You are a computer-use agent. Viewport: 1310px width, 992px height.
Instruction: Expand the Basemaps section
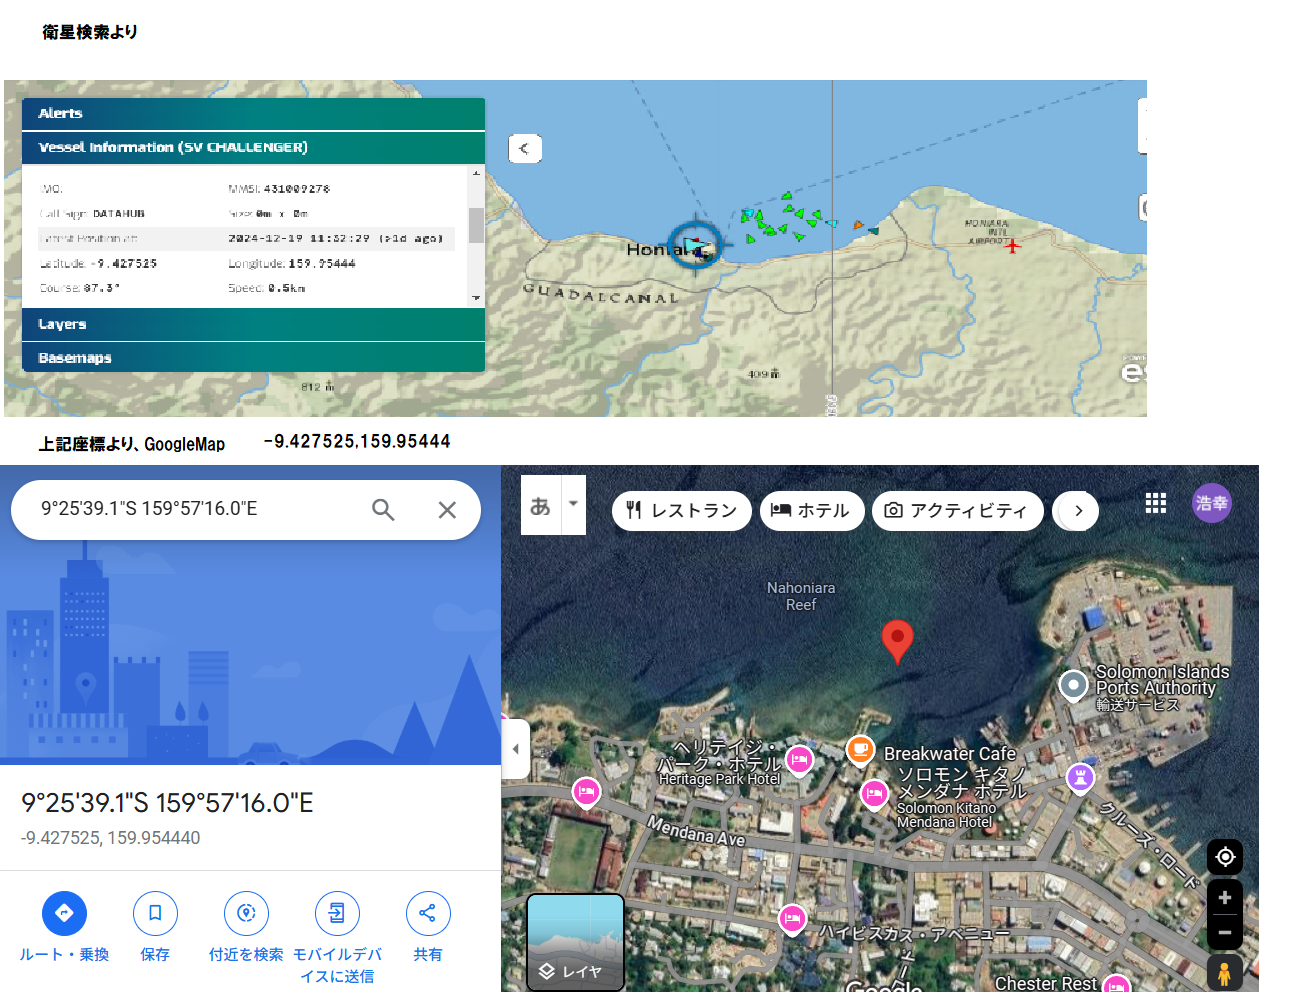[253, 357]
